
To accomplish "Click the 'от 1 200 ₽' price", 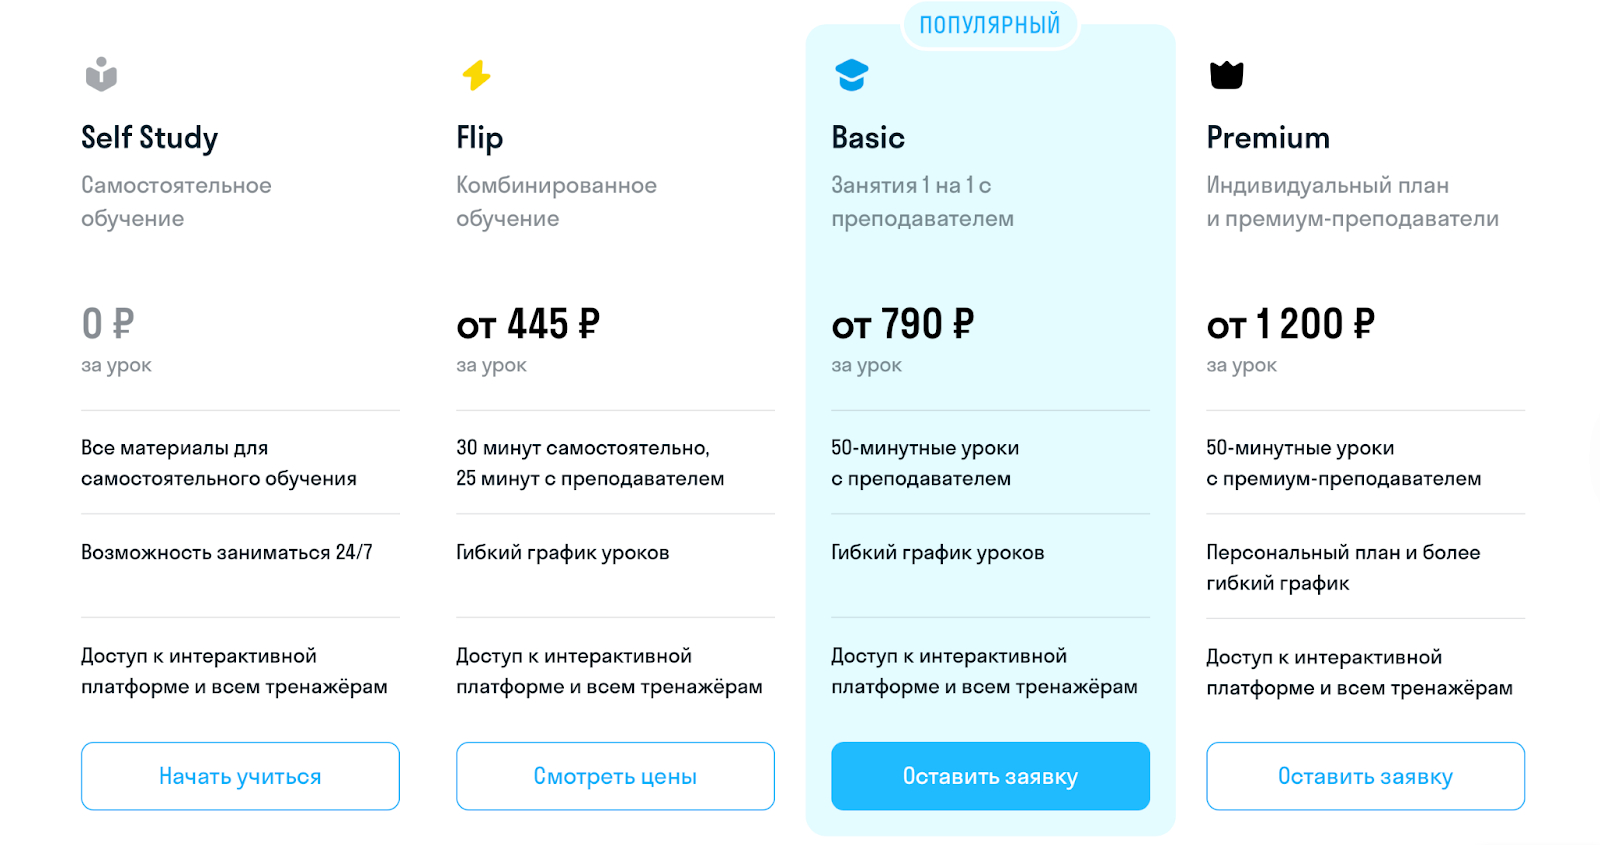I will (1290, 324).
